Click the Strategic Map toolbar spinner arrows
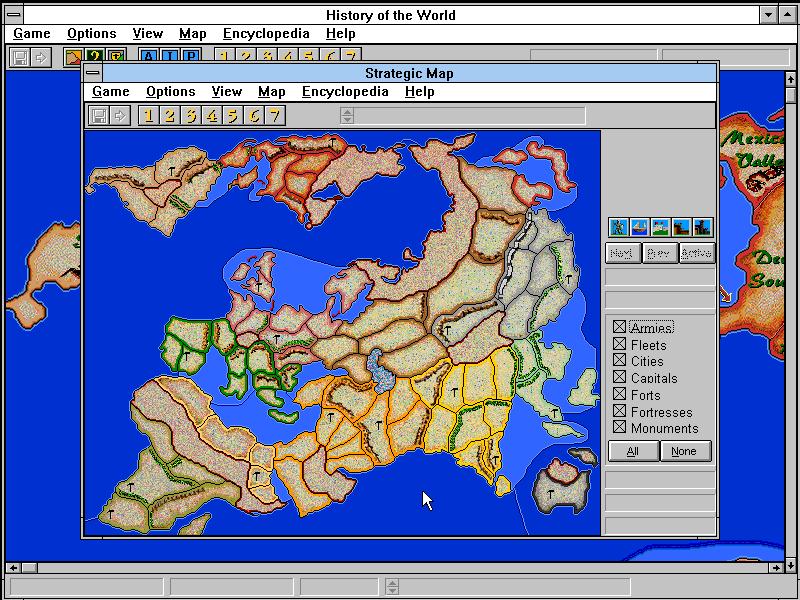This screenshot has height=600, width=800. [347, 116]
